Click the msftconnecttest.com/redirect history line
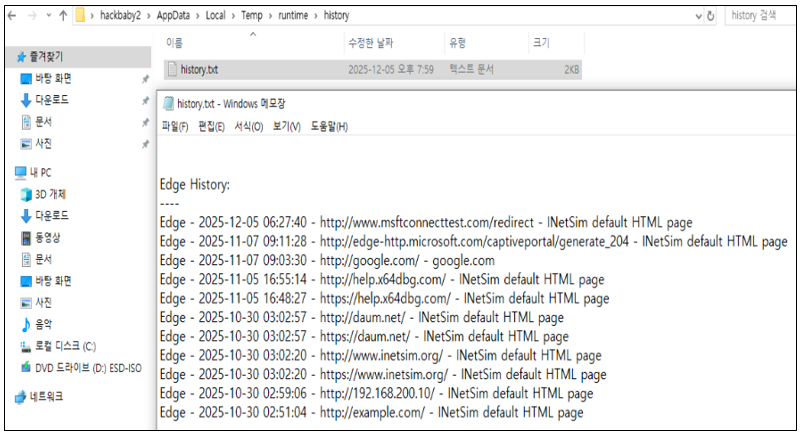This screenshot has width=805, height=437. tap(426, 222)
